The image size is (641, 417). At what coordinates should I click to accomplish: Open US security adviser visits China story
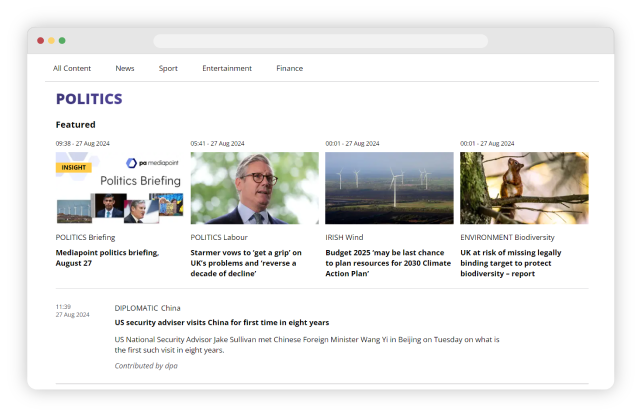tap(222, 323)
